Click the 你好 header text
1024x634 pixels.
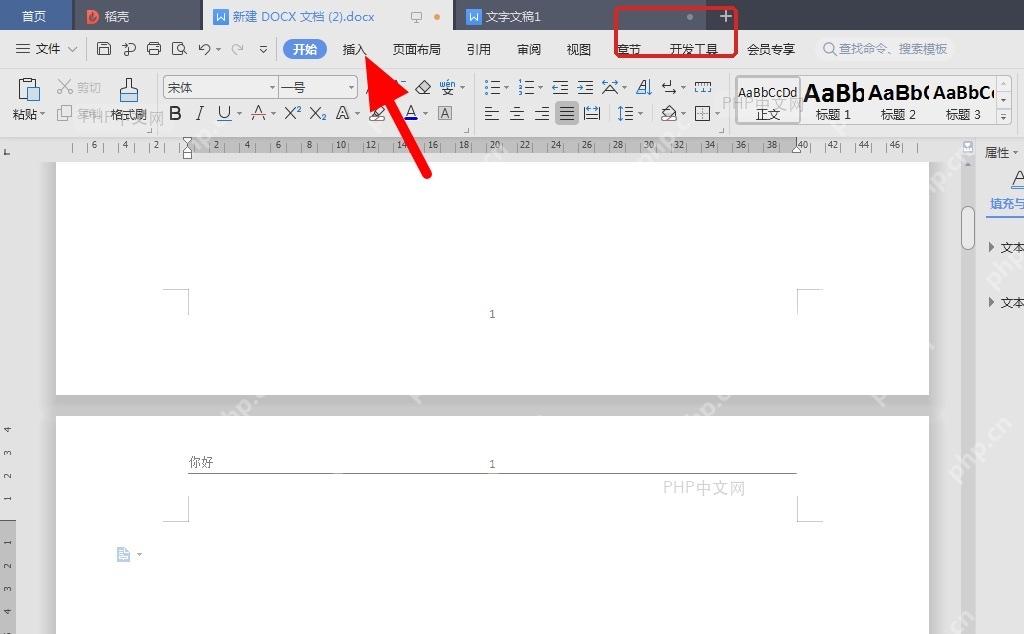tap(201, 462)
